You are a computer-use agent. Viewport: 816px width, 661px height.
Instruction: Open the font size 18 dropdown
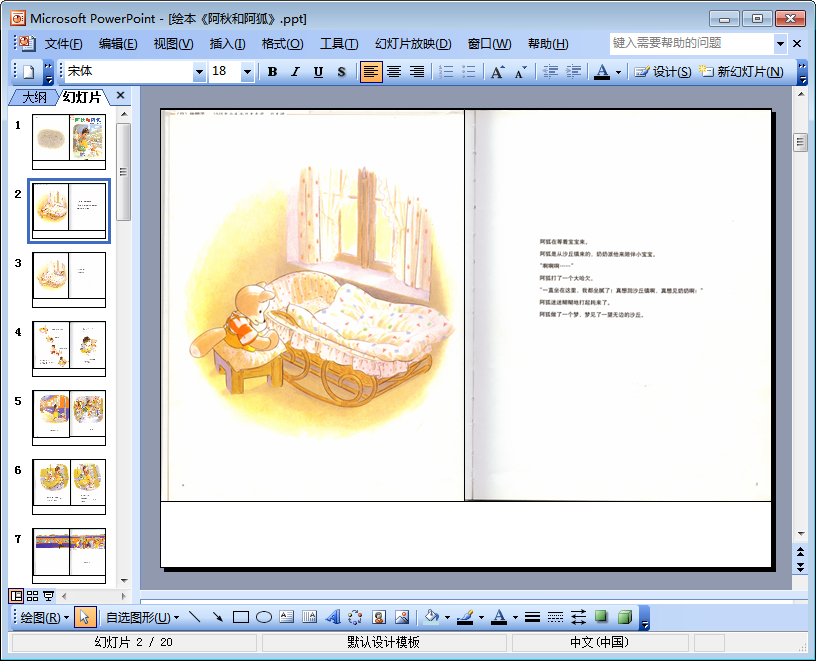[x=248, y=72]
